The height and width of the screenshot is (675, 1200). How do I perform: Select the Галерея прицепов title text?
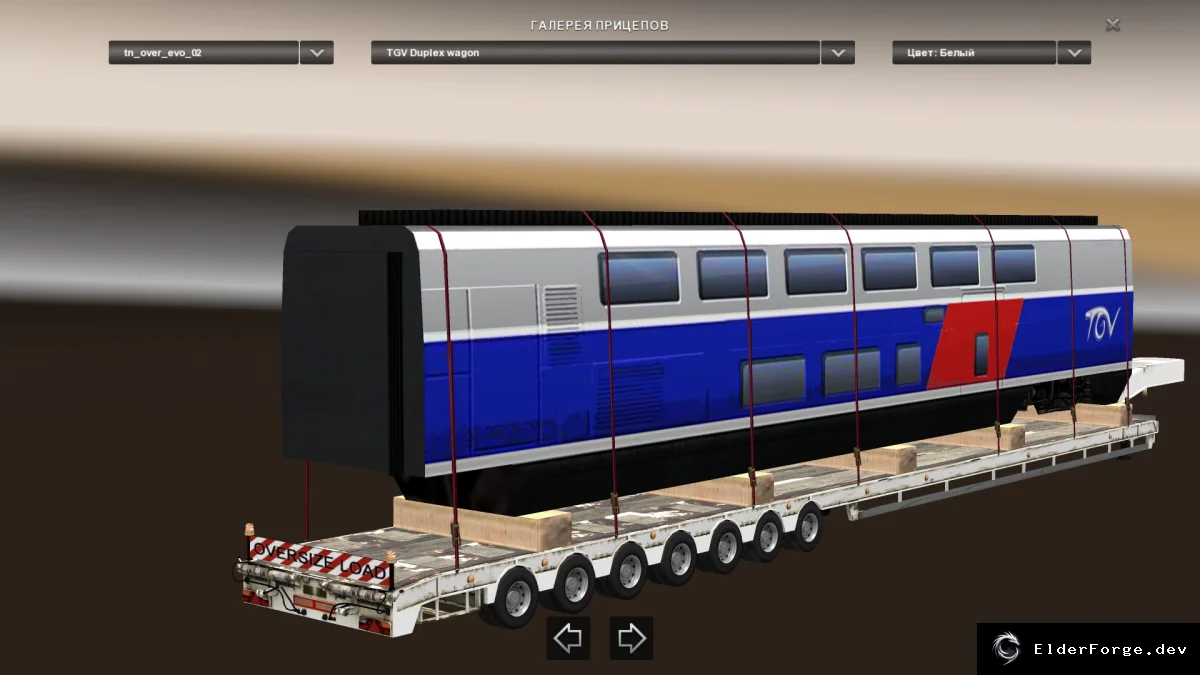click(x=600, y=25)
